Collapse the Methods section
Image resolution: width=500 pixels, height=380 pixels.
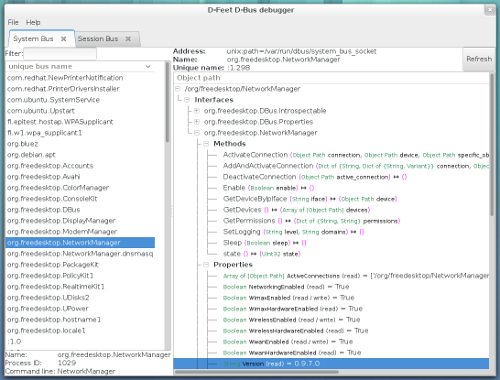[x=206, y=144]
